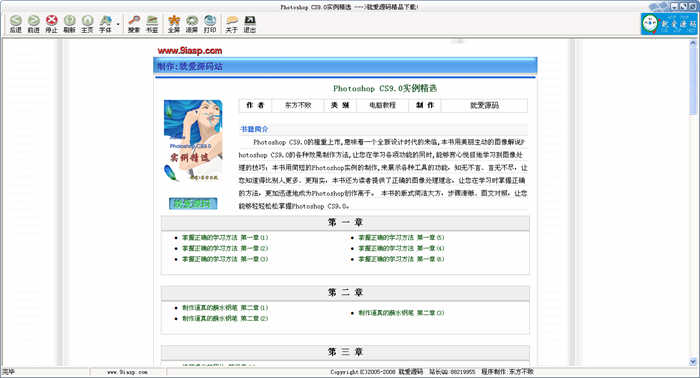The height and width of the screenshot is (378, 700).
Task: Click the vertical scrollbar down arrow
Action: (693, 361)
